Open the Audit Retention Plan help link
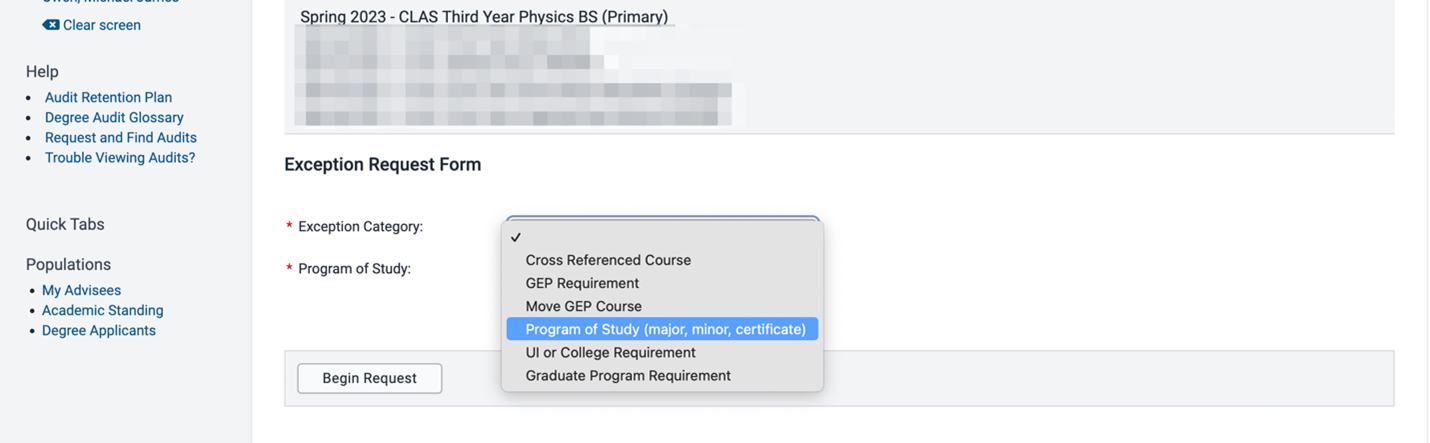Viewport: 1430px width, 443px height. (108, 97)
